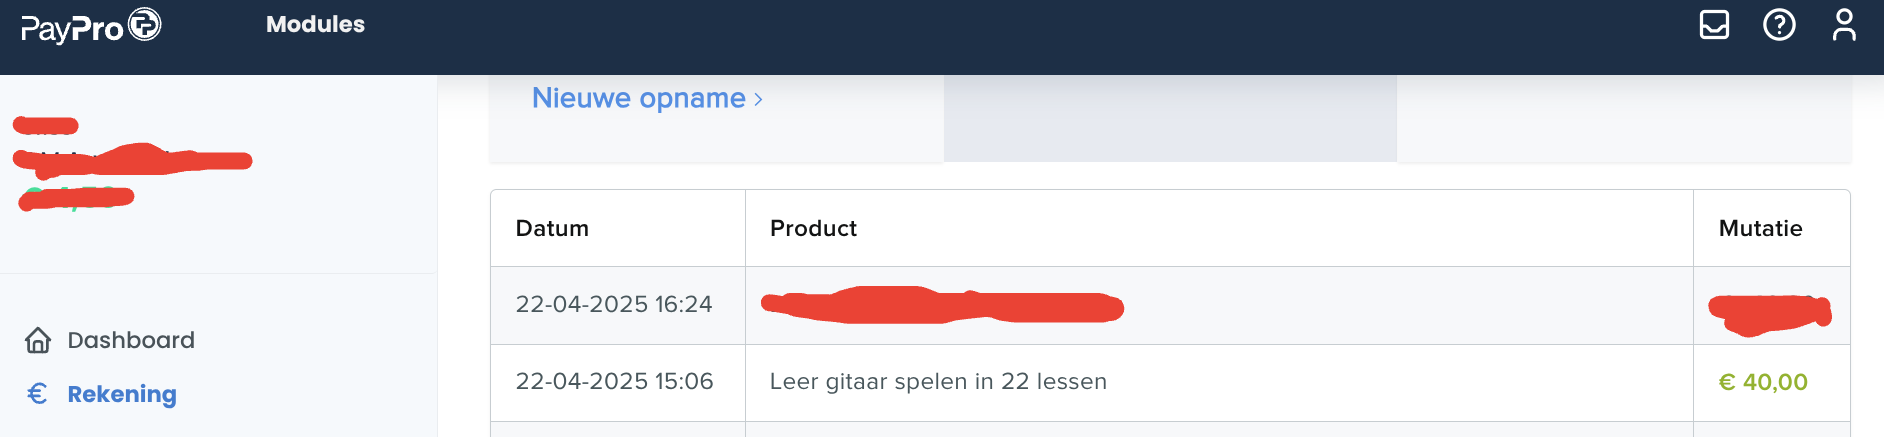The height and width of the screenshot is (437, 1884).
Task: Select the 22-04-2025 15:06 date cell
Action: tap(614, 381)
